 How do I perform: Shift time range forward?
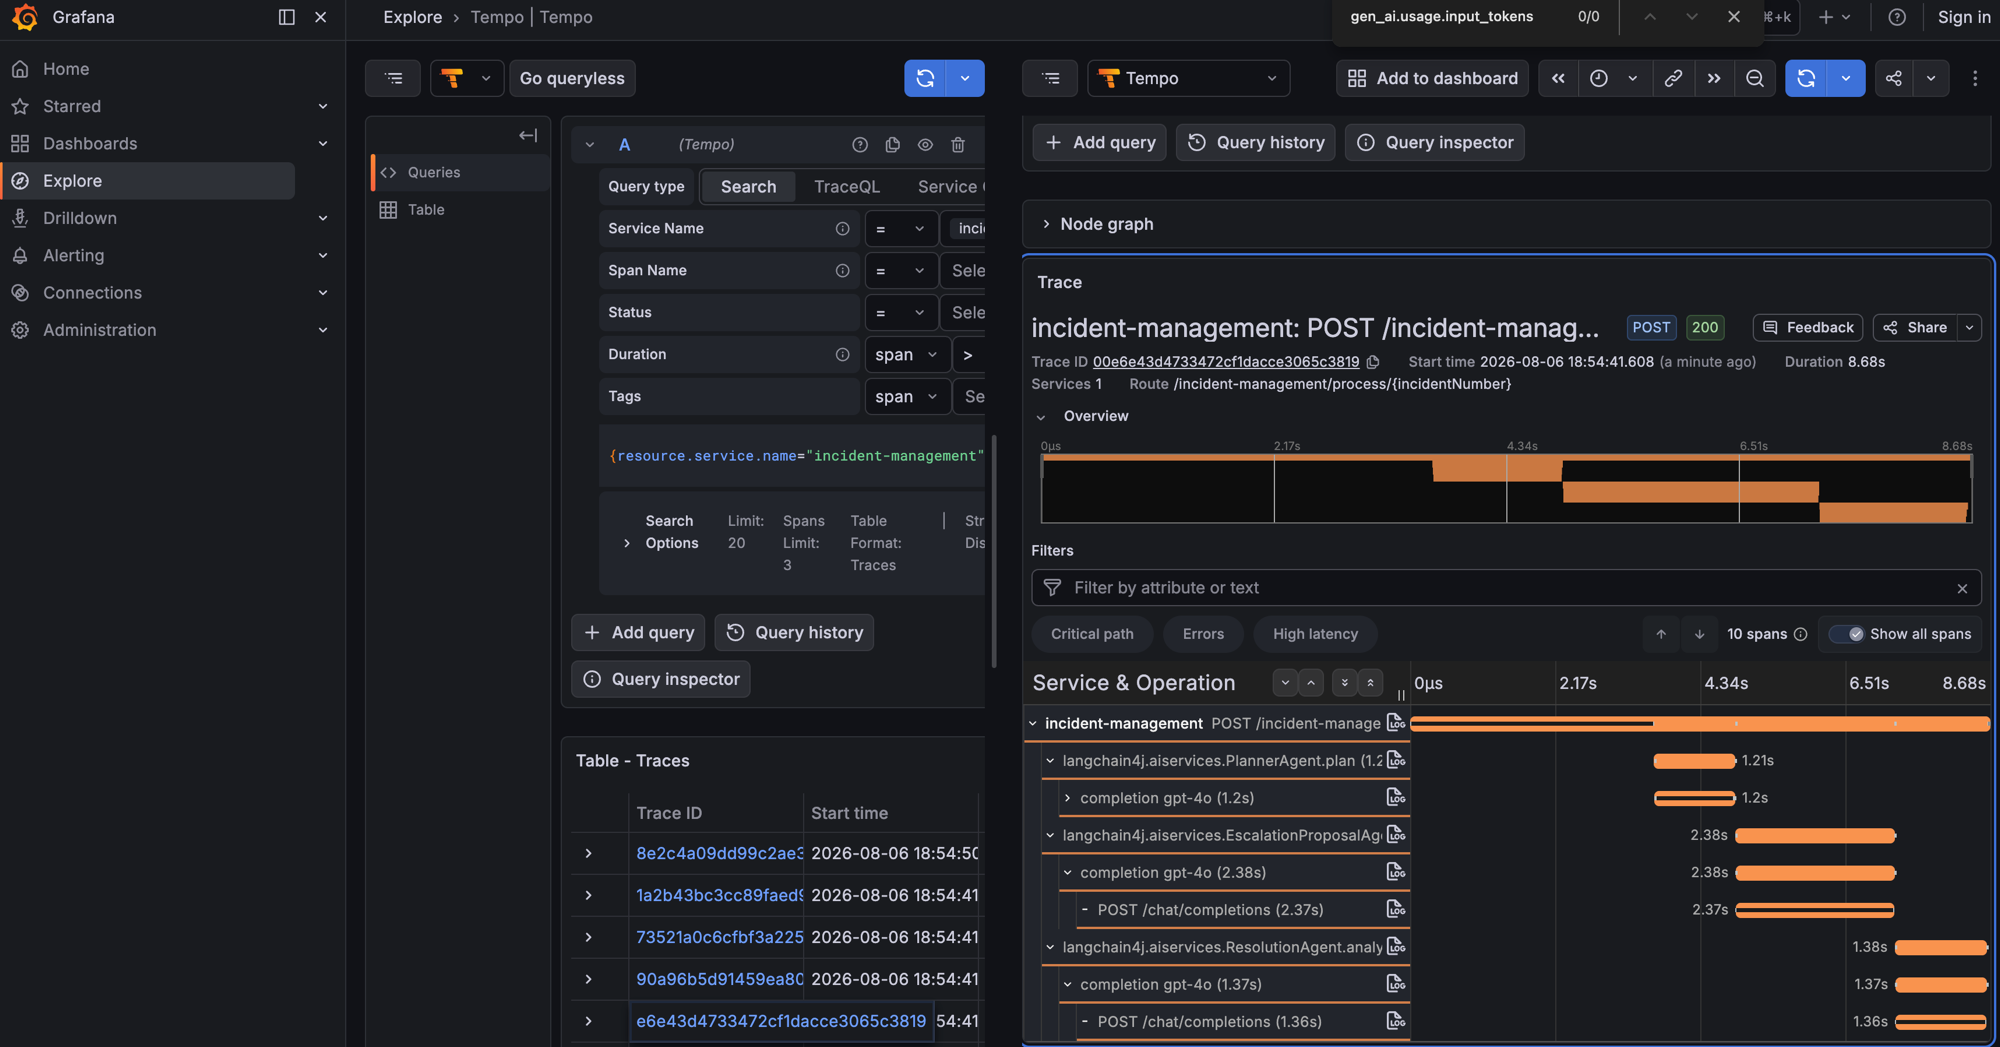pos(1714,78)
